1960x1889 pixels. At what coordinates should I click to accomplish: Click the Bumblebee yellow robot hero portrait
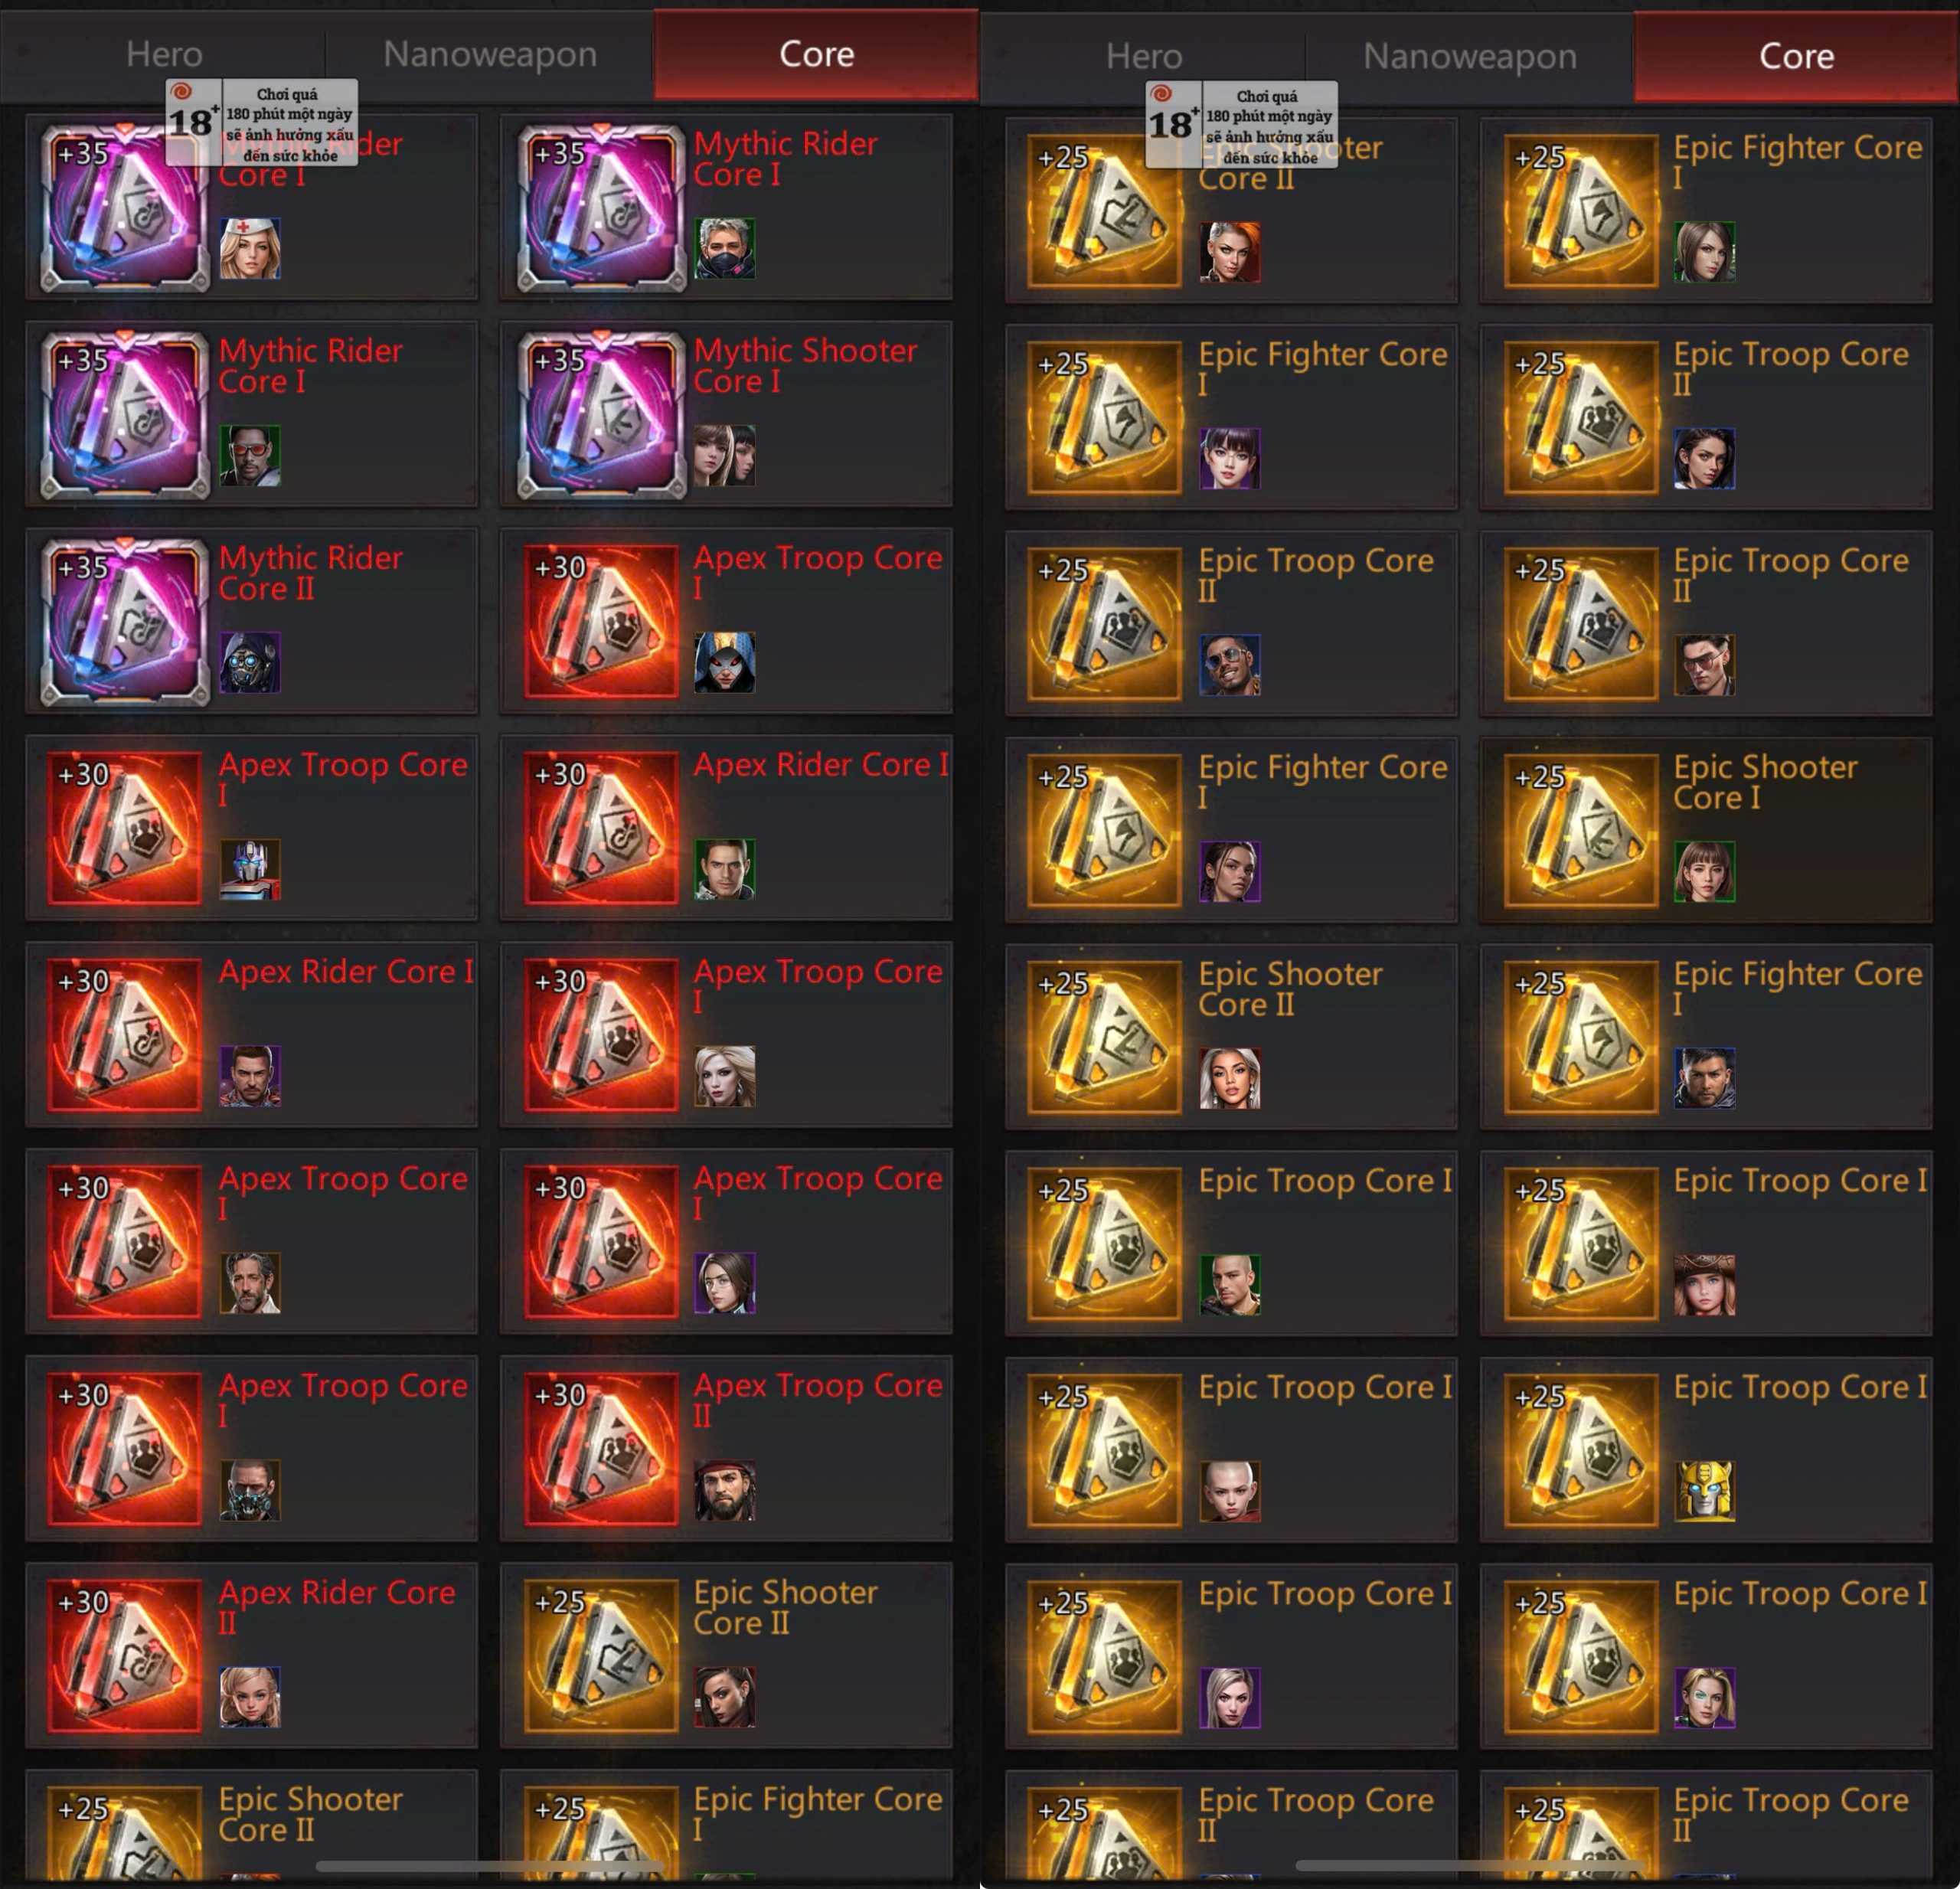click(x=1704, y=1491)
